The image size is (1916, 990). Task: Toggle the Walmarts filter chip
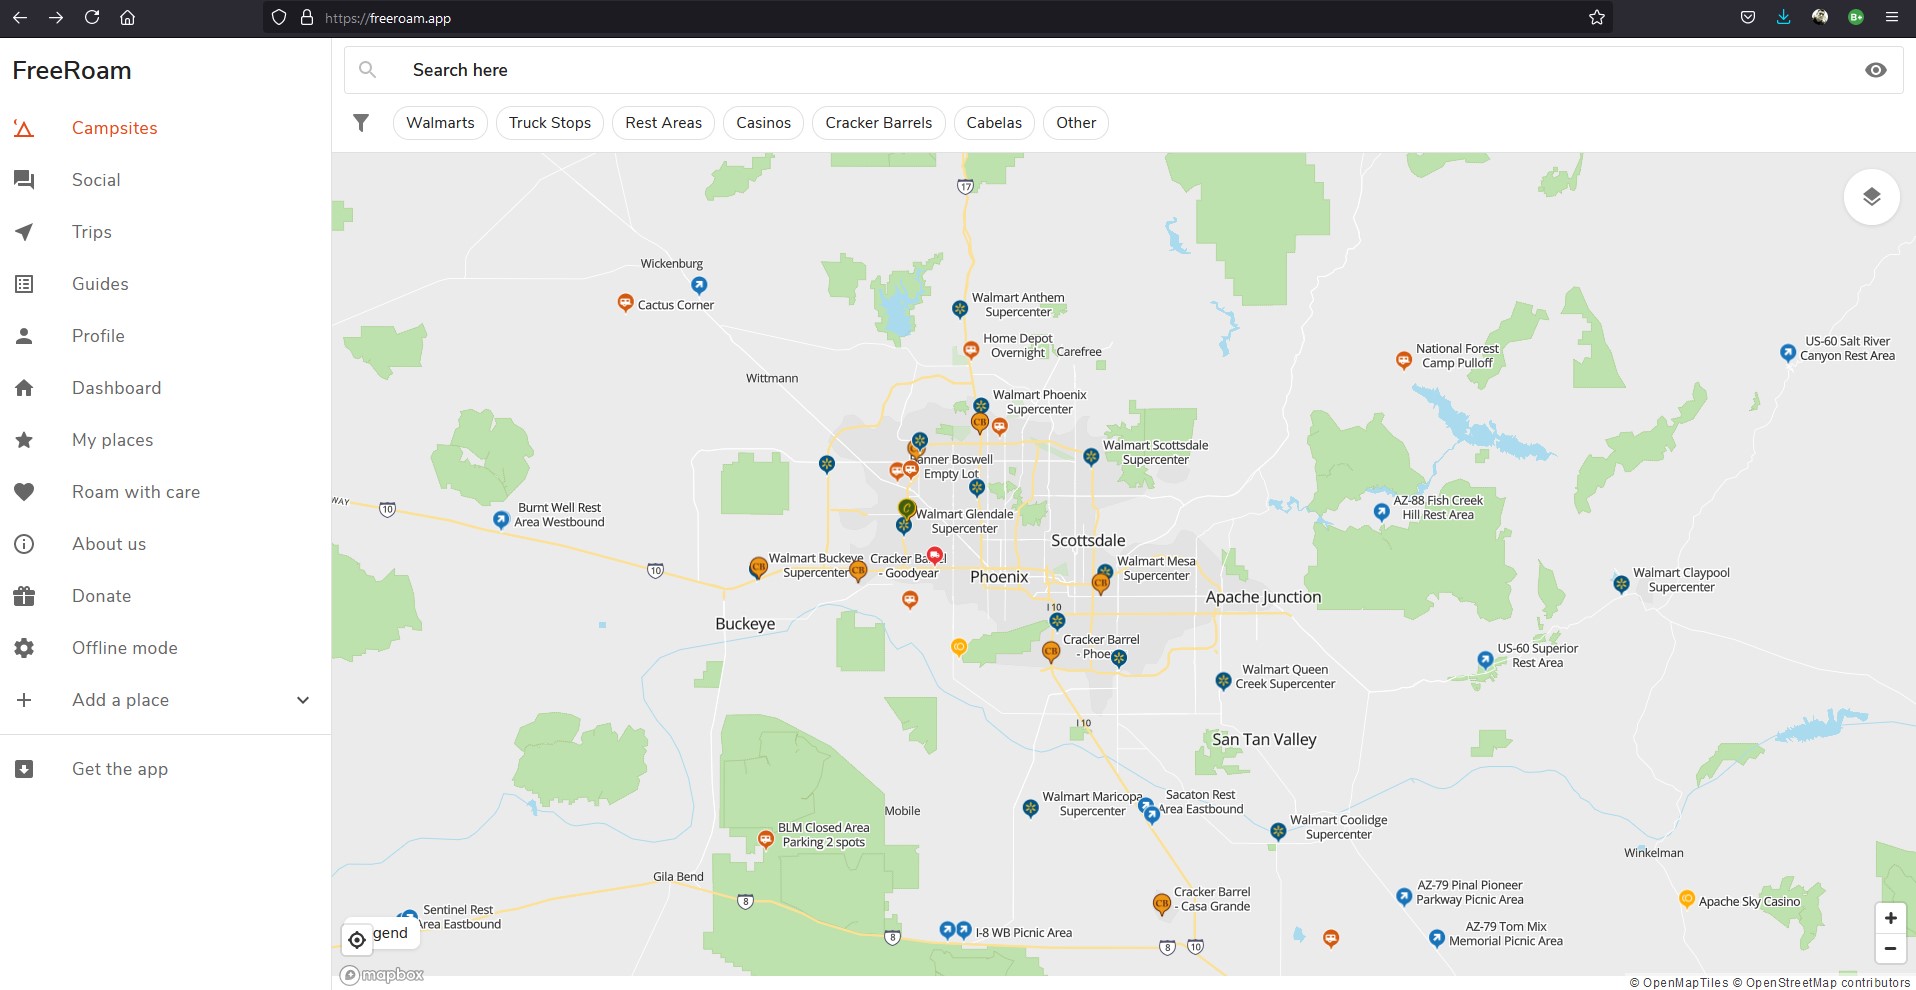pyautogui.click(x=440, y=123)
